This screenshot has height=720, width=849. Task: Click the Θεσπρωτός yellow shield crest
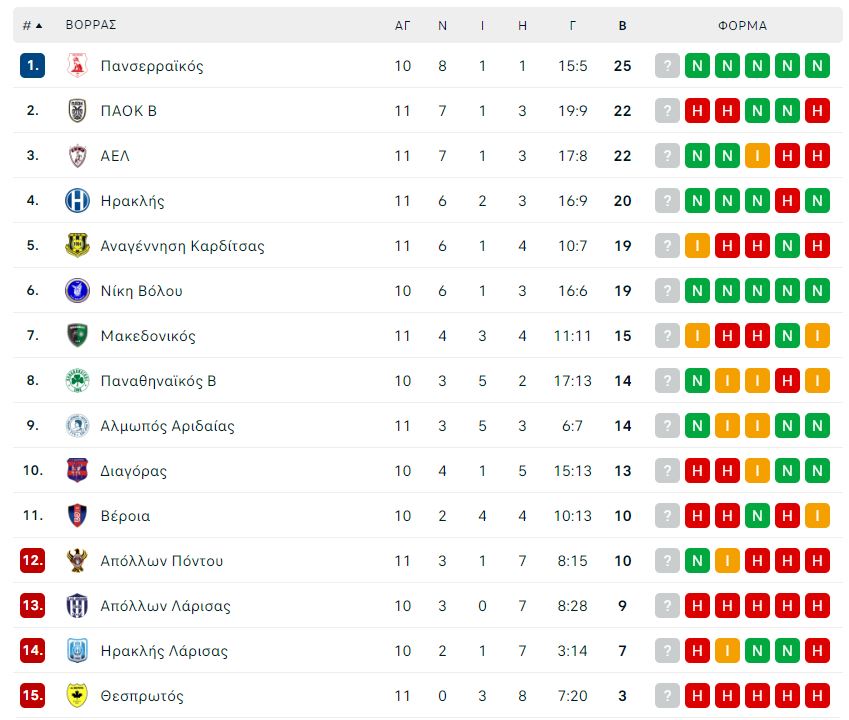pos(77,695)
